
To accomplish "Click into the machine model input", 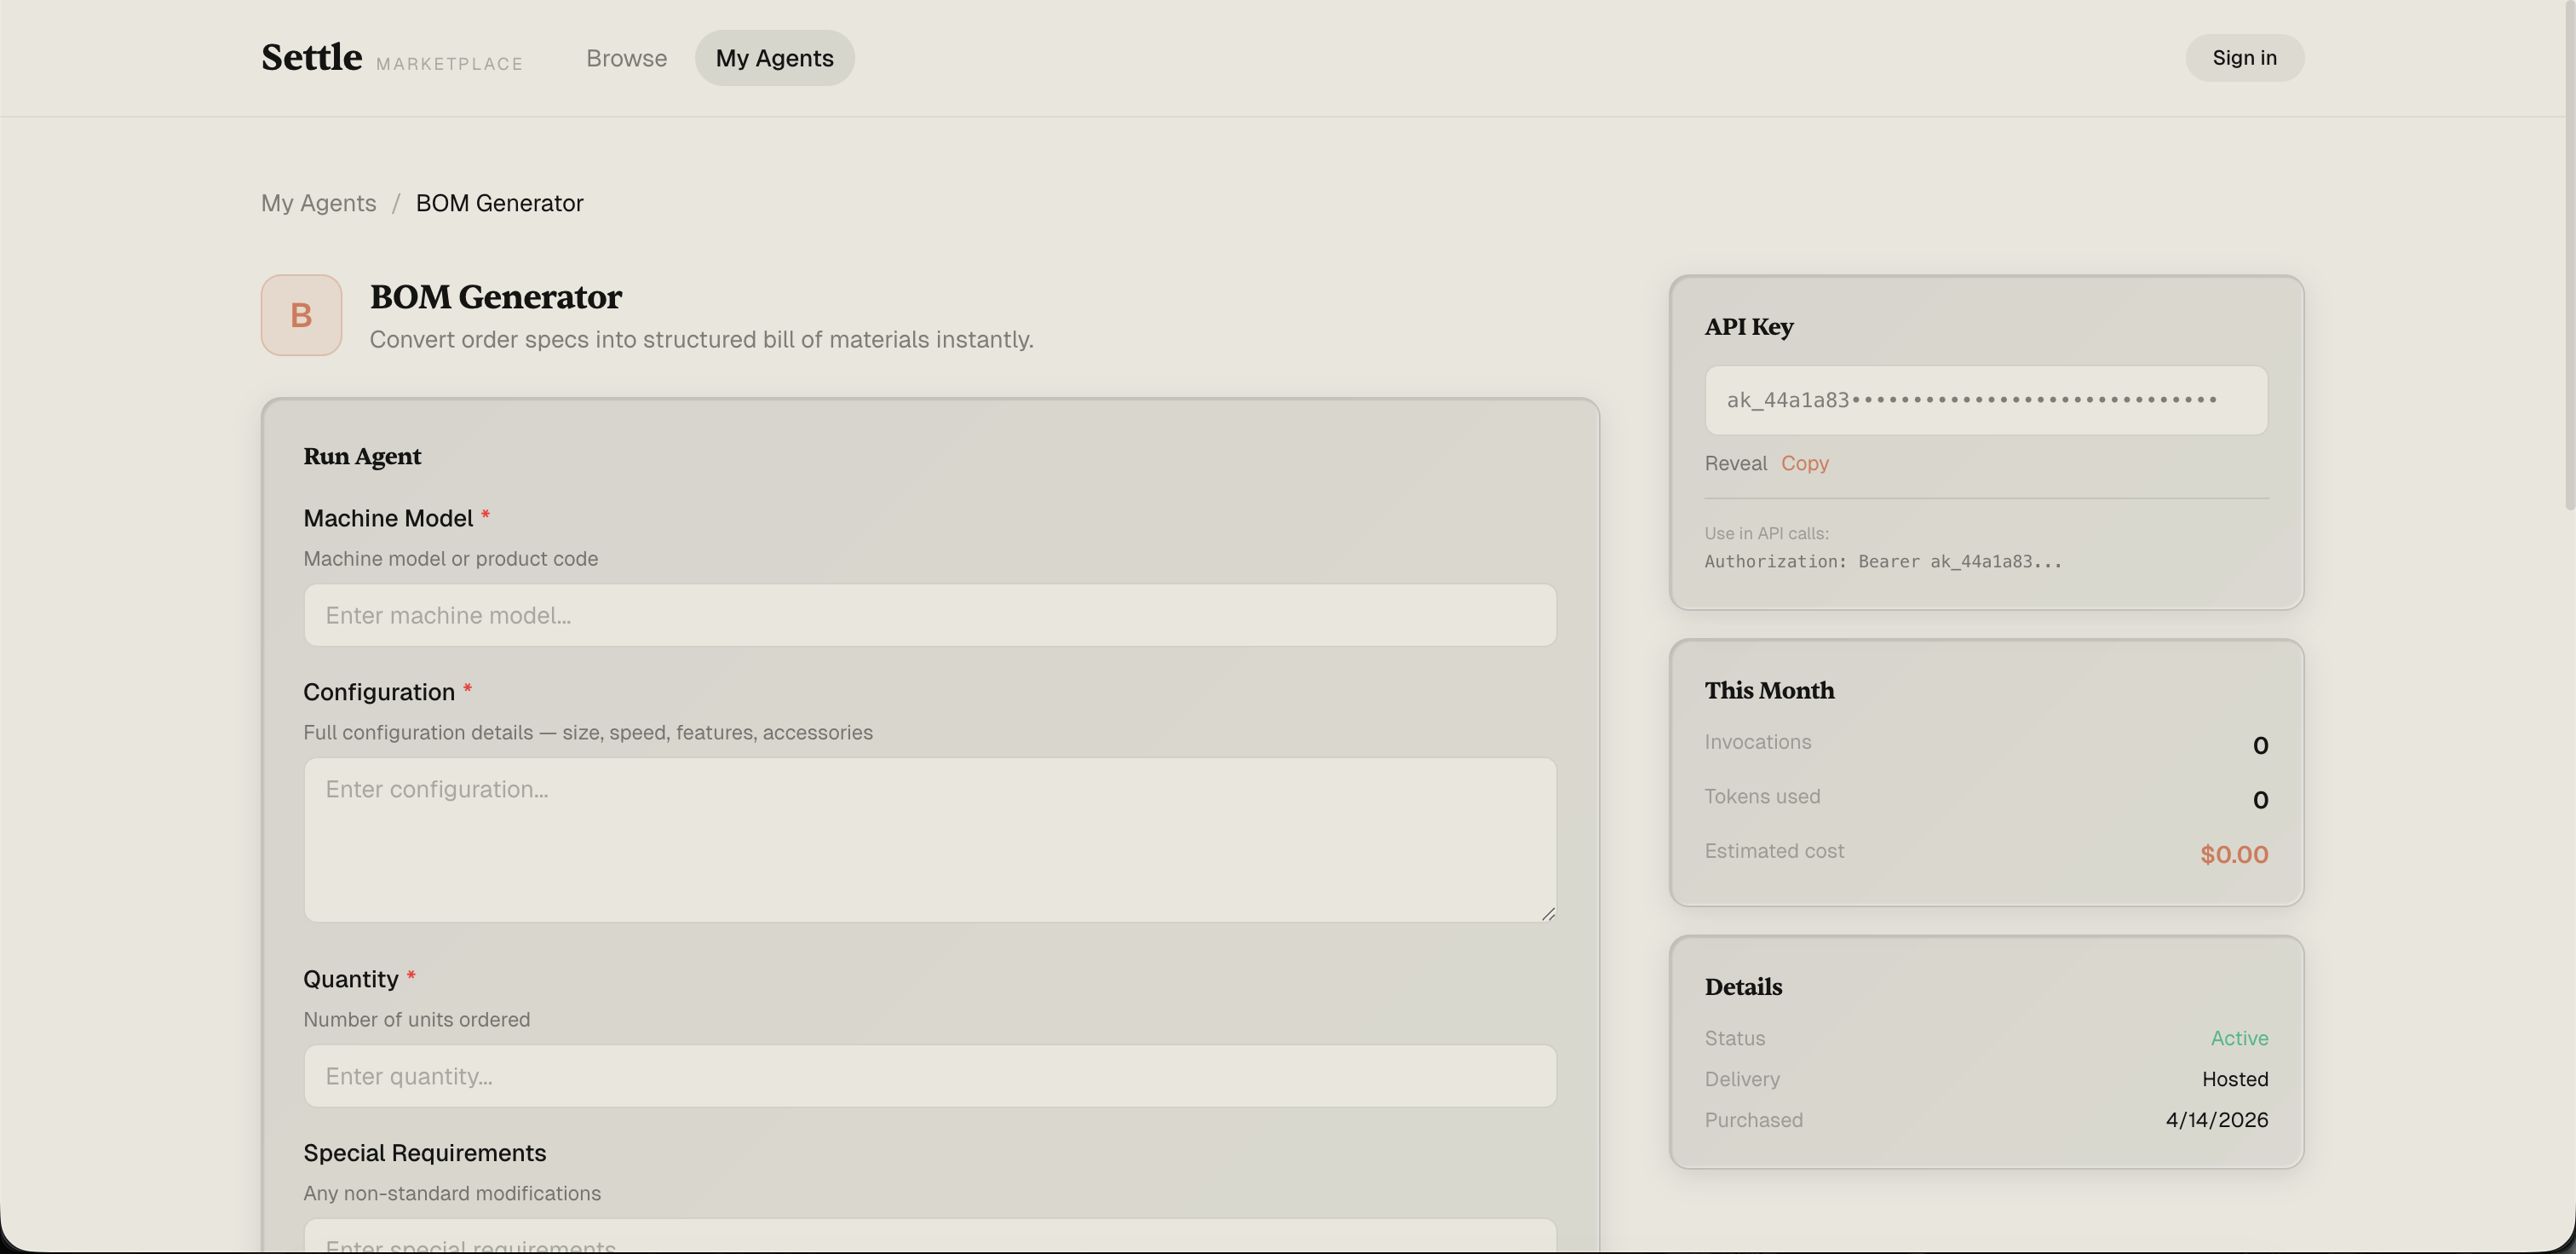I will coord(929,615).
